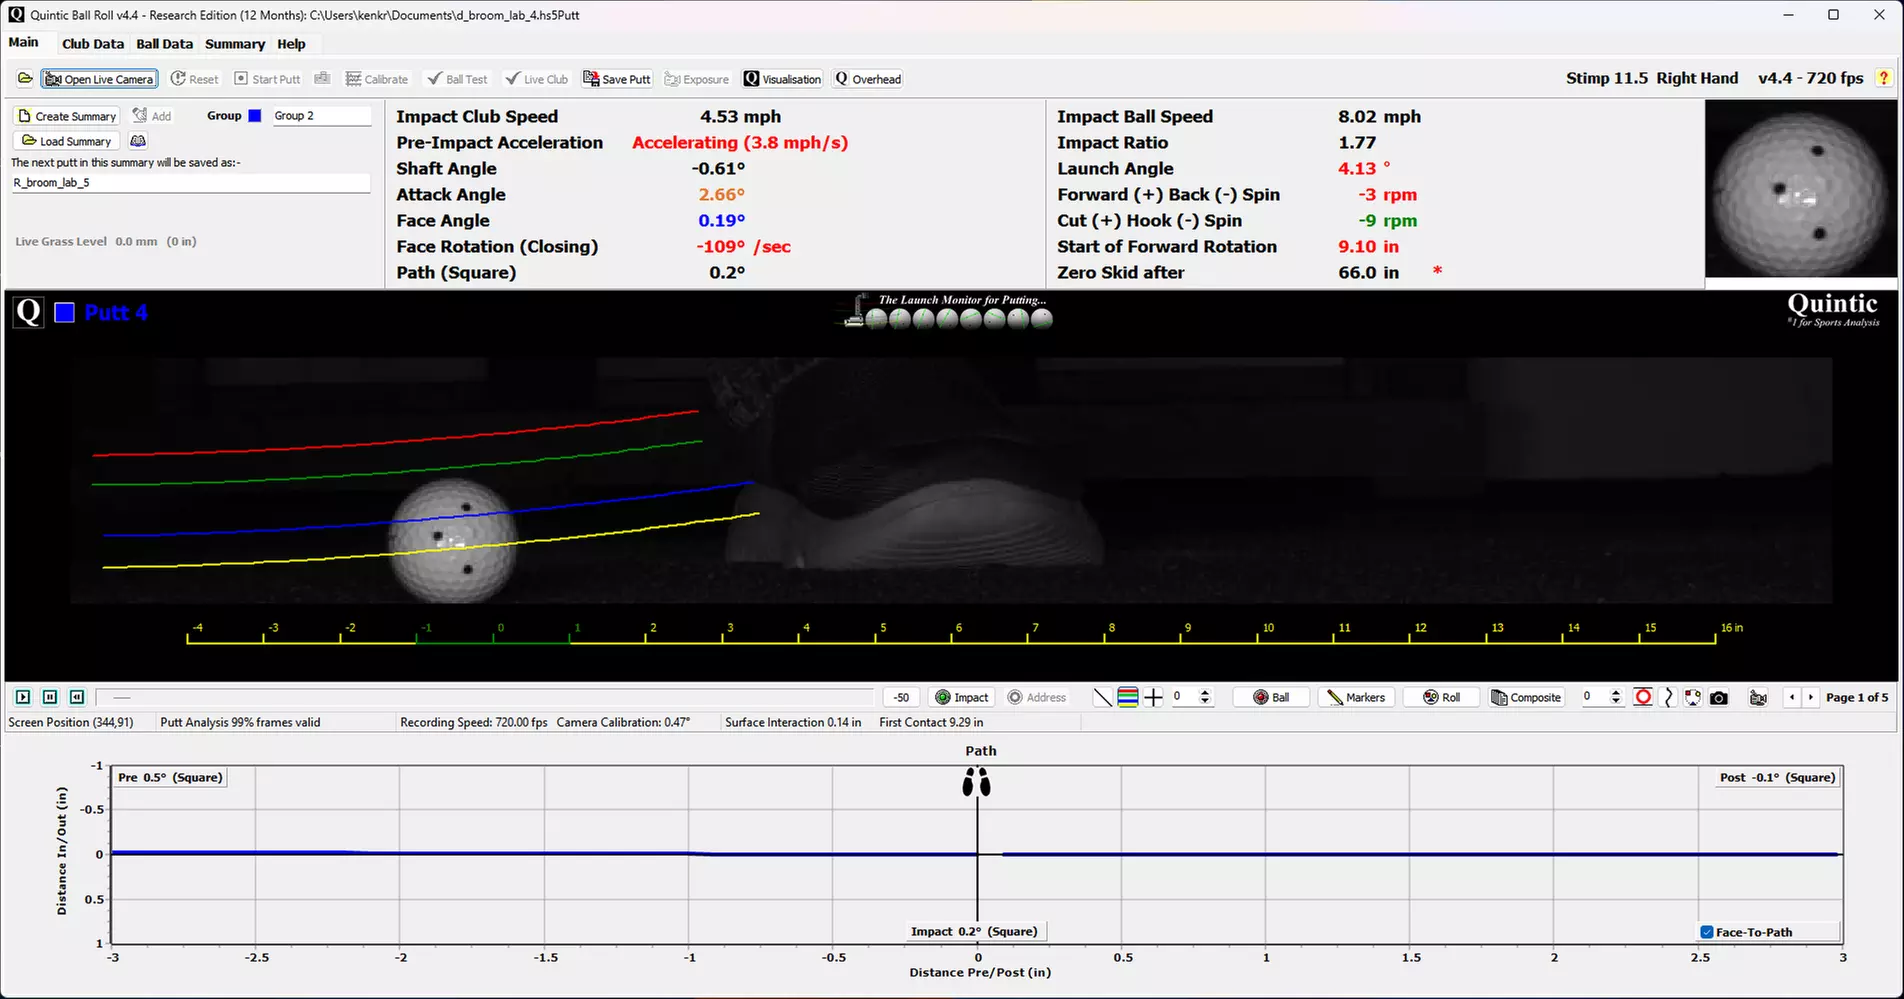The height and width of the screenshot is (999, 1904).
Task: Toggle the Face-To-Path checkbox
Action: [1707, 932]
